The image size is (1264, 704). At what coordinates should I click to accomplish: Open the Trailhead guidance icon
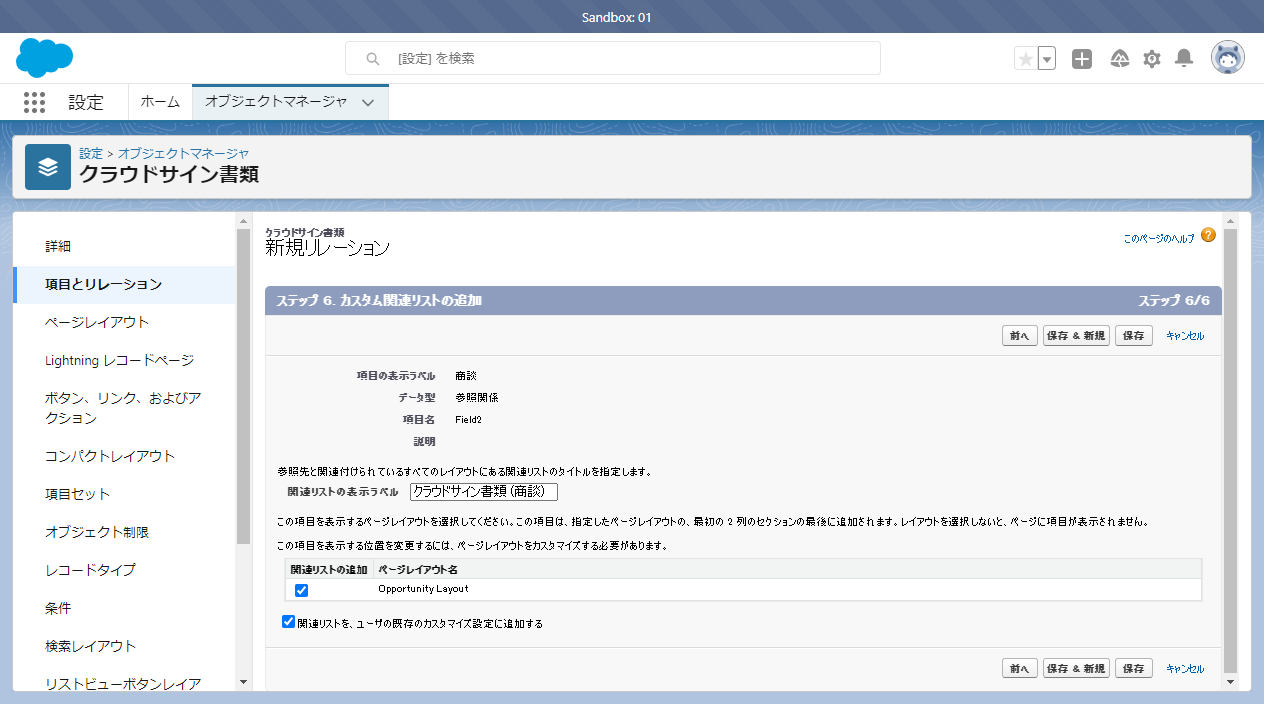click(1120, 59)
